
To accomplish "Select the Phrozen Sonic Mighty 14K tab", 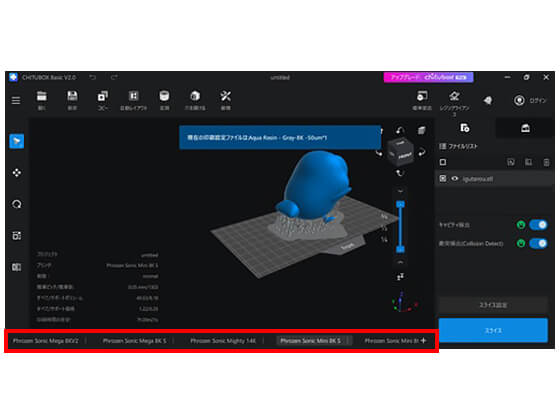I will point(223,341).
